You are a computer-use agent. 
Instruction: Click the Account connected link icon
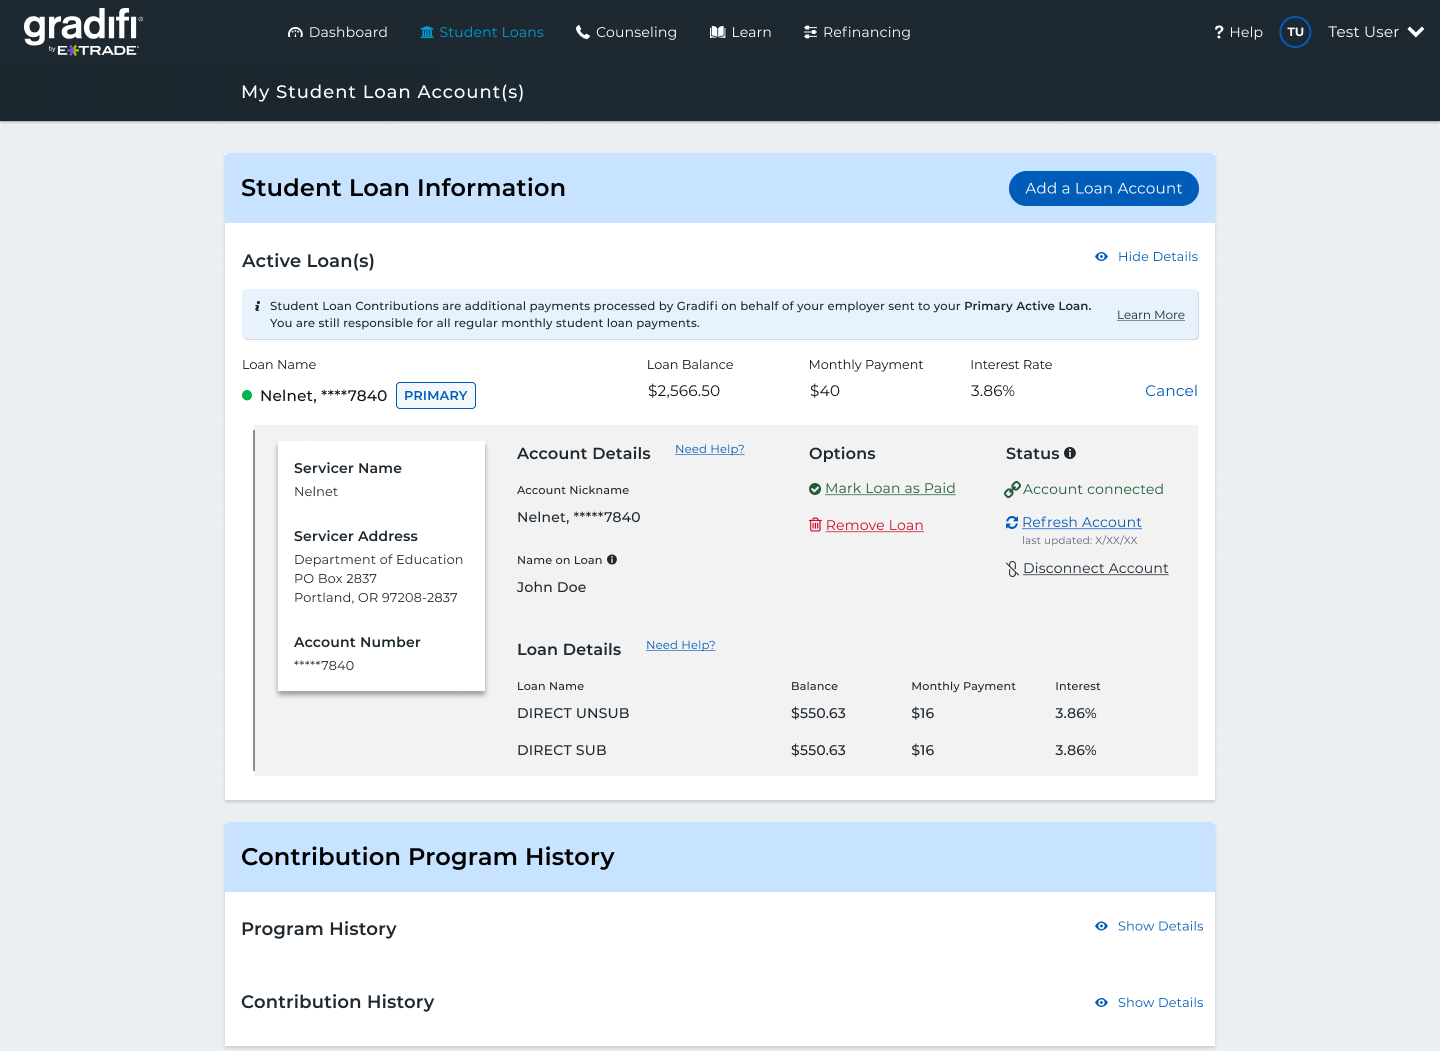coord(1012,489)
